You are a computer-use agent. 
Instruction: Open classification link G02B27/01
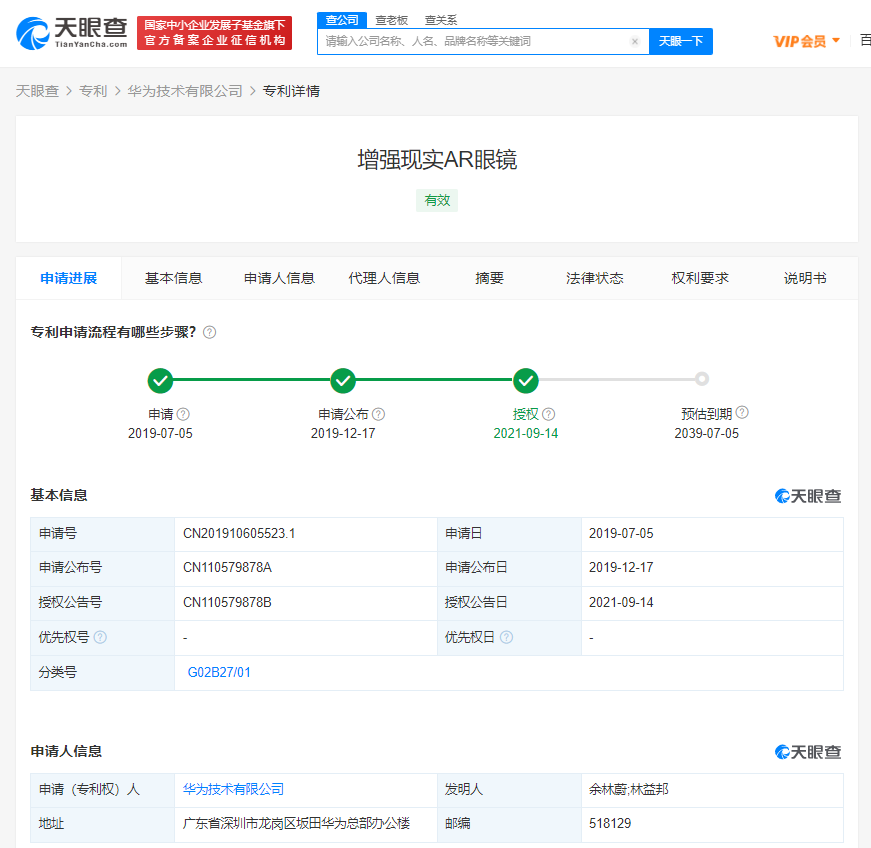pos(219,673)
